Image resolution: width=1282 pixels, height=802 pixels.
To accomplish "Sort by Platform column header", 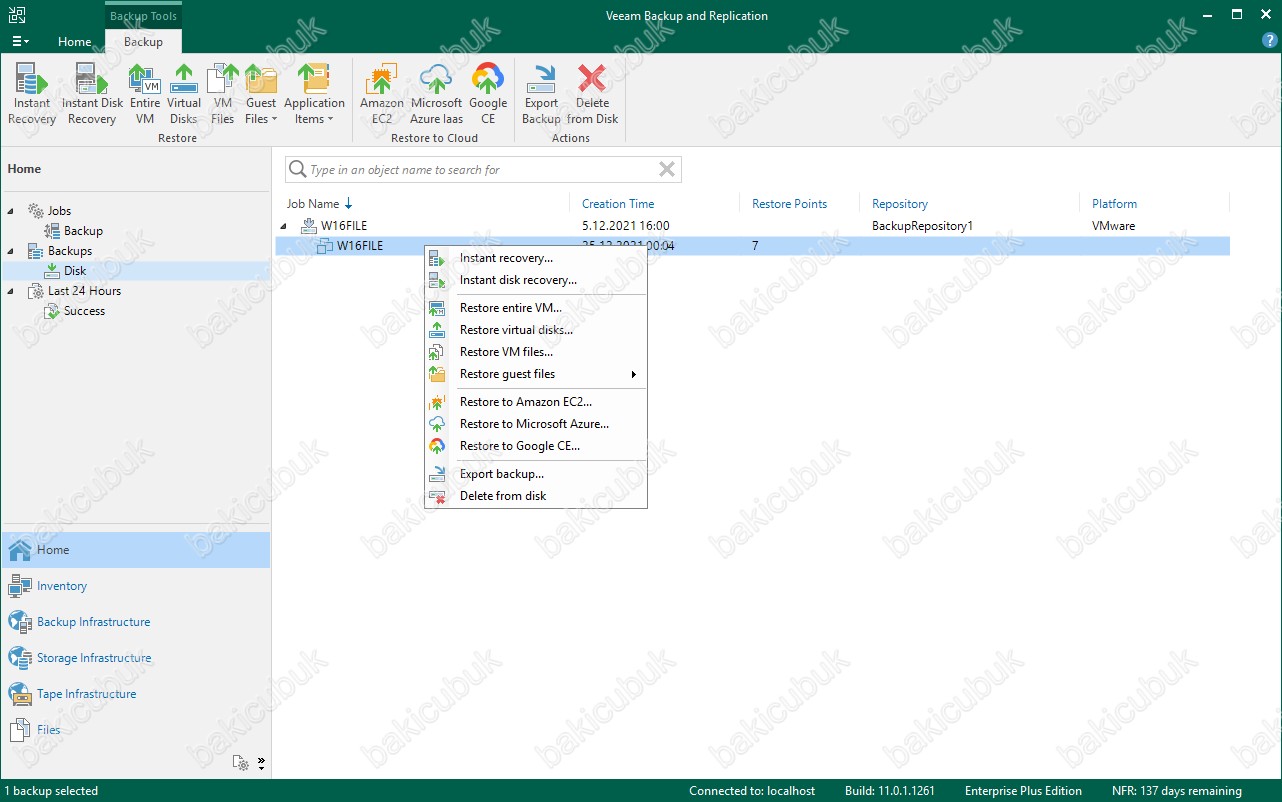I will tap(1114, 204).
